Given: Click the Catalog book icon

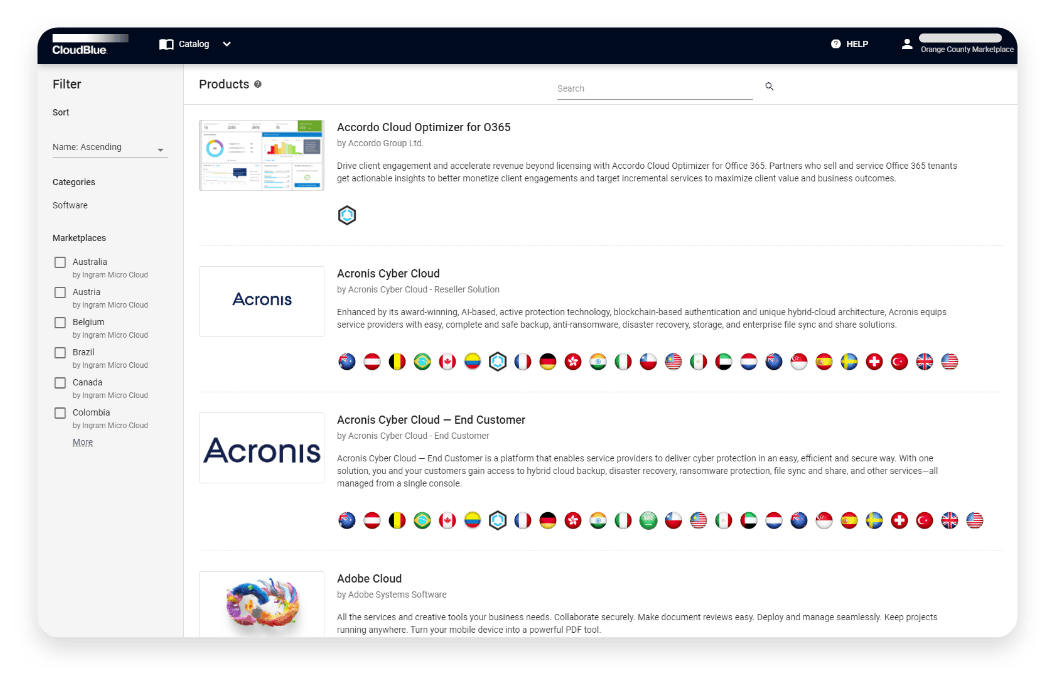Looking at the screenshot, I should [166, 44].
